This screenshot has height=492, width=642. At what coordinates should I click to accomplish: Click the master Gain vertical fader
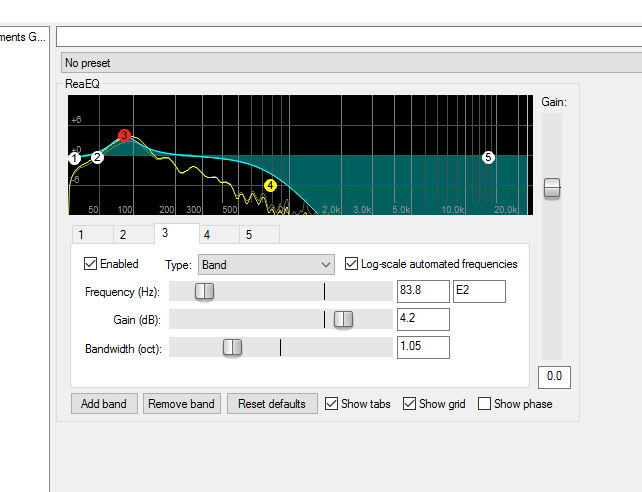(x=552, y=188)
